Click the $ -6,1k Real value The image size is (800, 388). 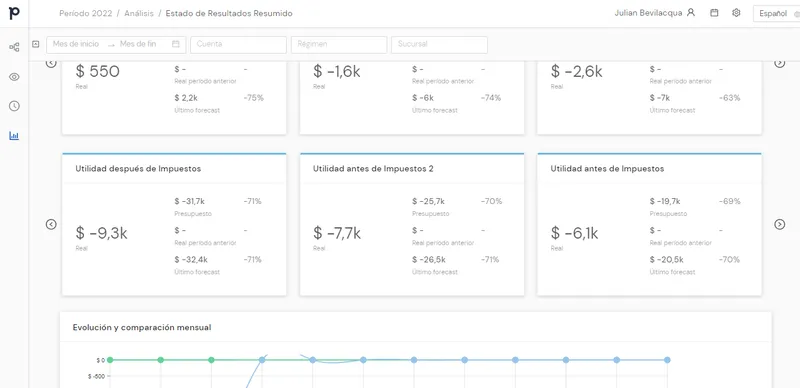coord(574,233)
